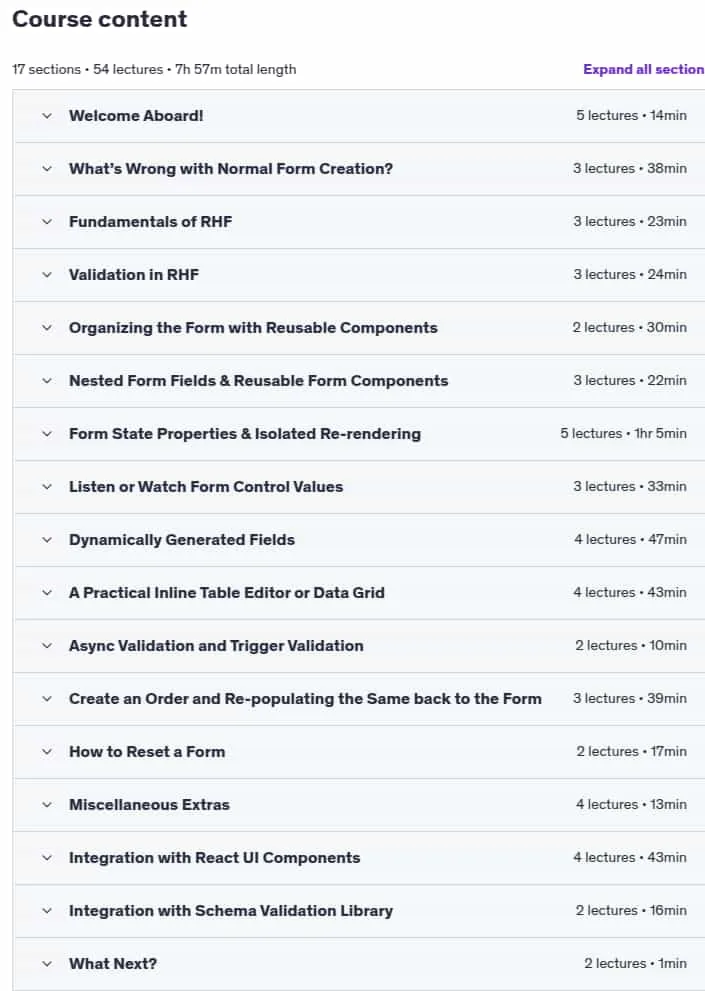The image size is (705, 991).
Task: Expand Form State Properties chevron arrow
Action: (x=47, y=434)
